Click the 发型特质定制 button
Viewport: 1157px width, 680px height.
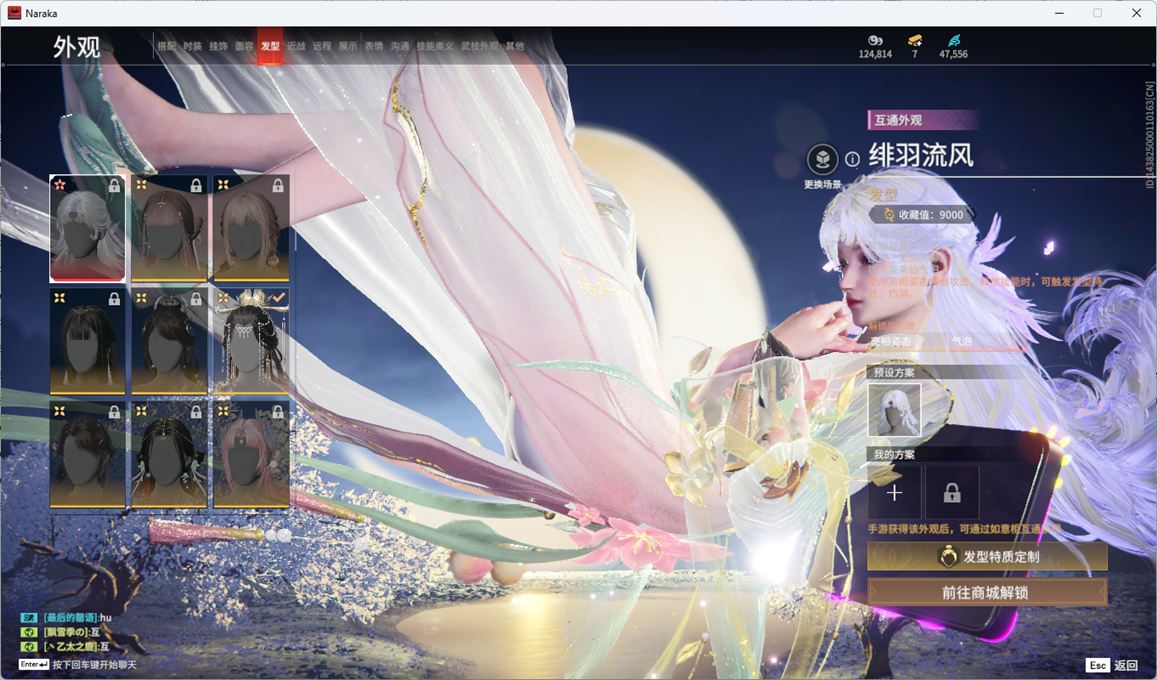(987, 557)
